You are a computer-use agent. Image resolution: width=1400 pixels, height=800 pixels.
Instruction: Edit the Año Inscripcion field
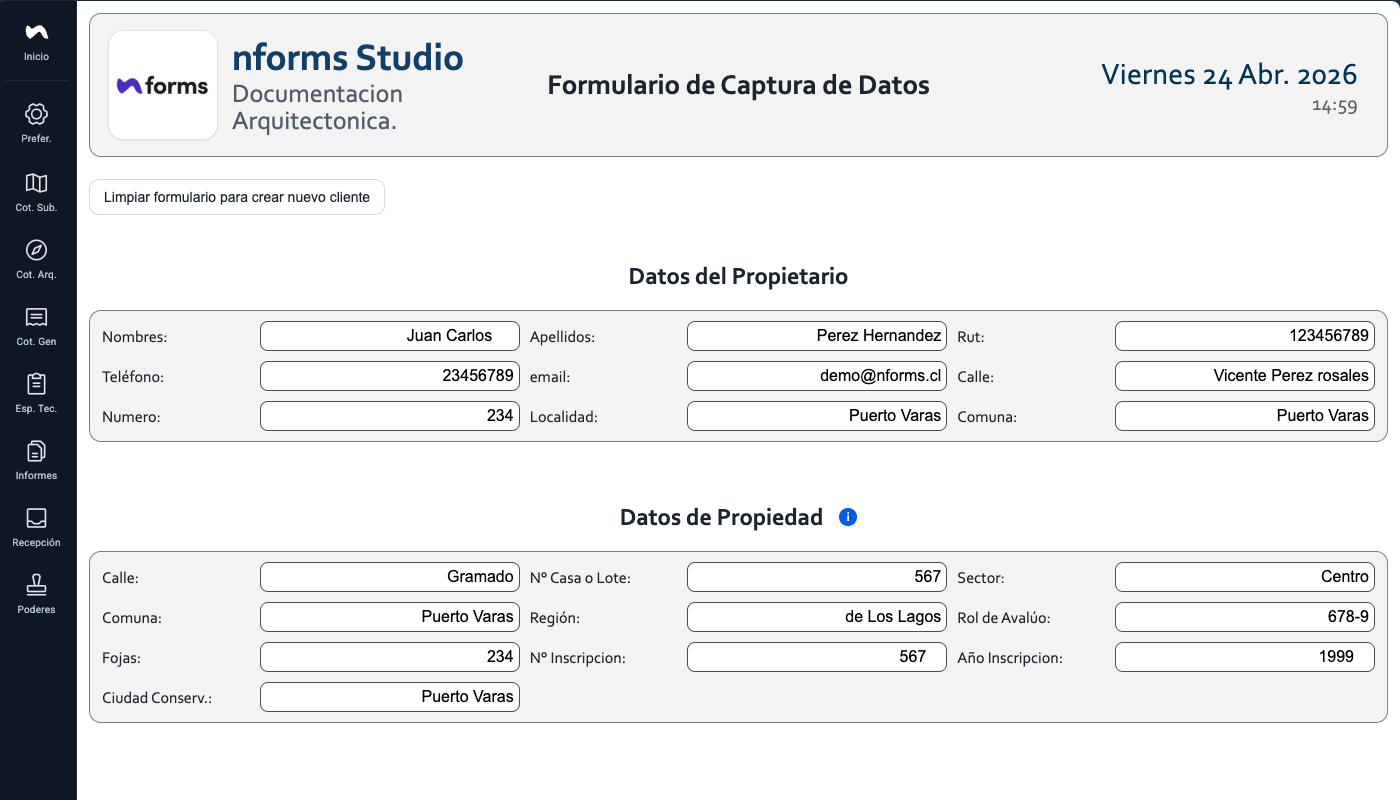point(1245,657)
